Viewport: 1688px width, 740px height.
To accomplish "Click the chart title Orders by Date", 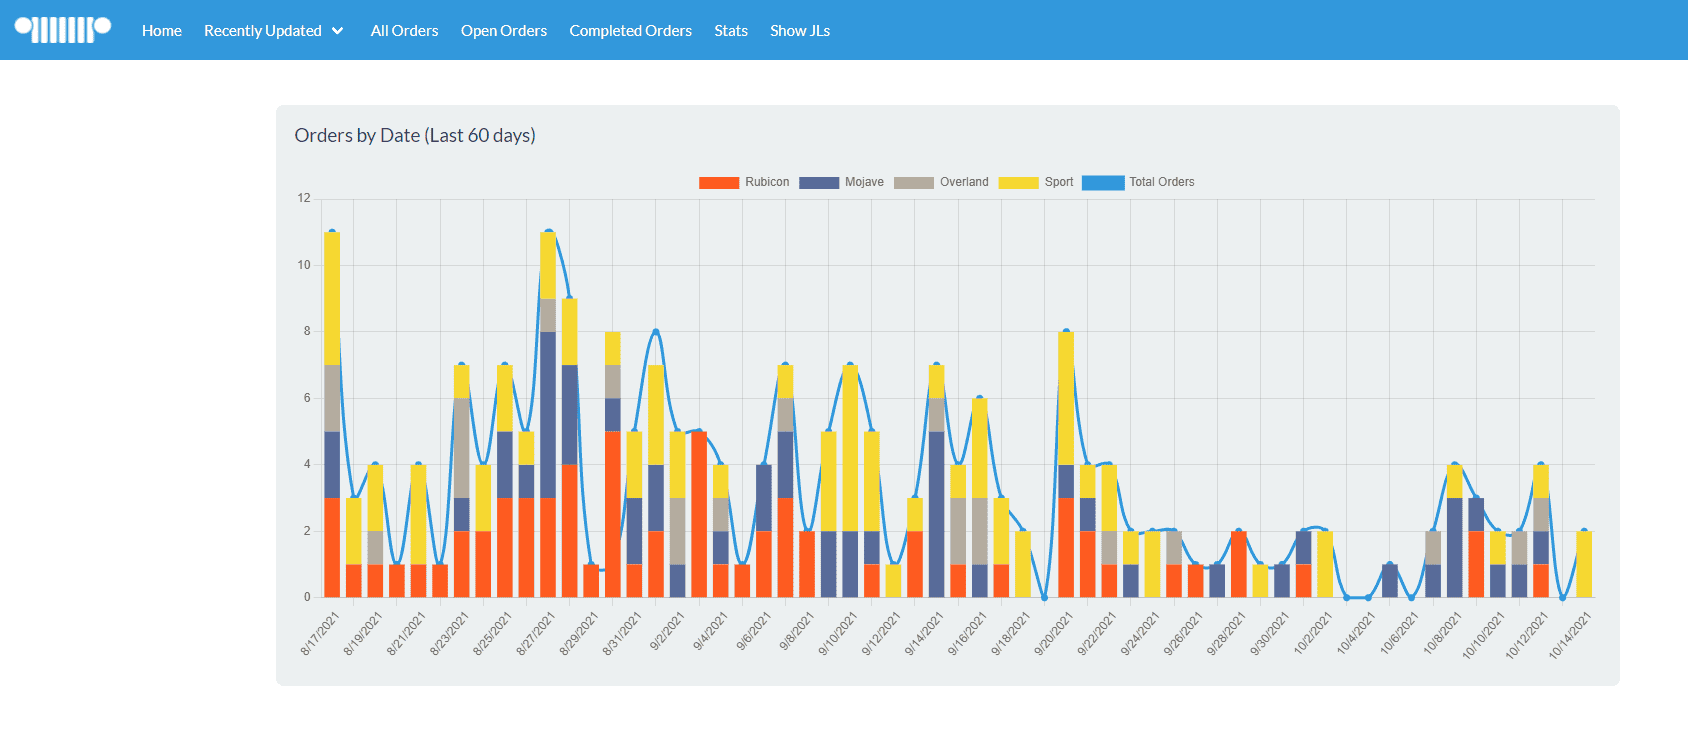I will coord(415,135).
